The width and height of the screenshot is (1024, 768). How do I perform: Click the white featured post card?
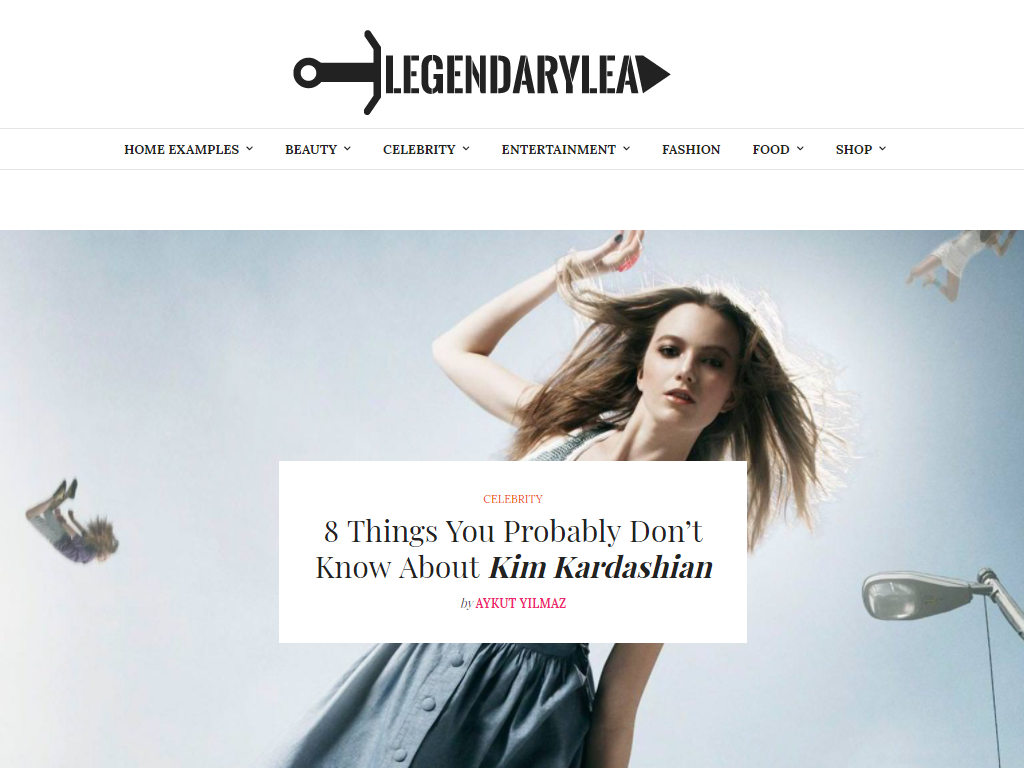tap(513, 552)
